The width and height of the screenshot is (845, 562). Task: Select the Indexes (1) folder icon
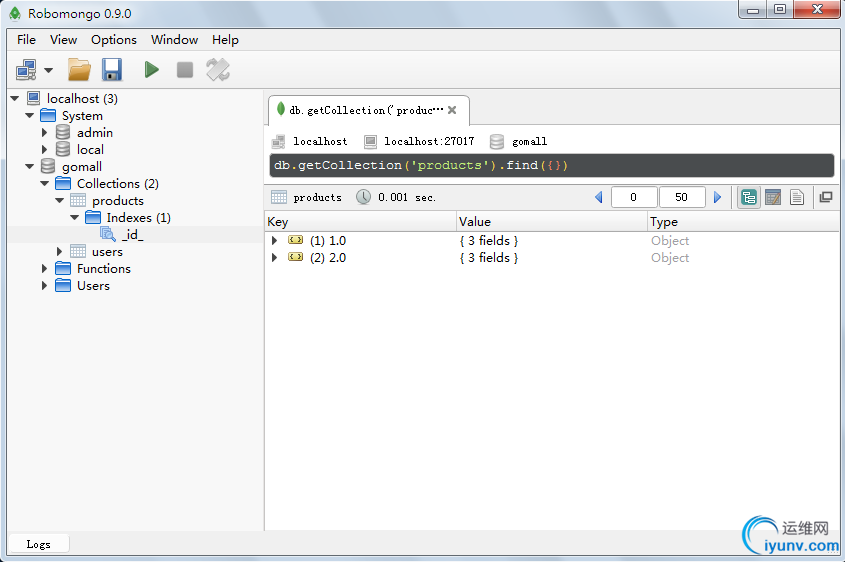(x=93, y=218)
